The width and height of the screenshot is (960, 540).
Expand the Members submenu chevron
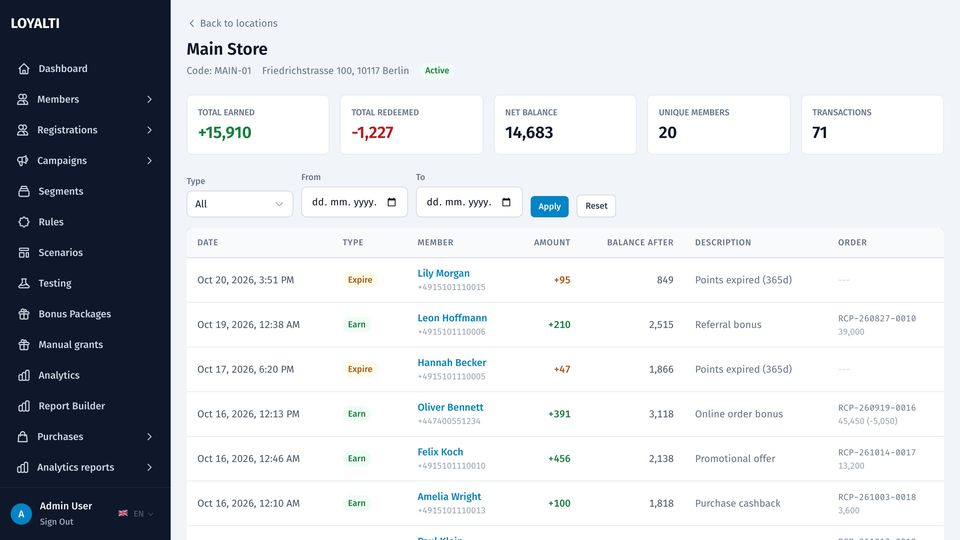pyautogui.click(x=149, y=99)
